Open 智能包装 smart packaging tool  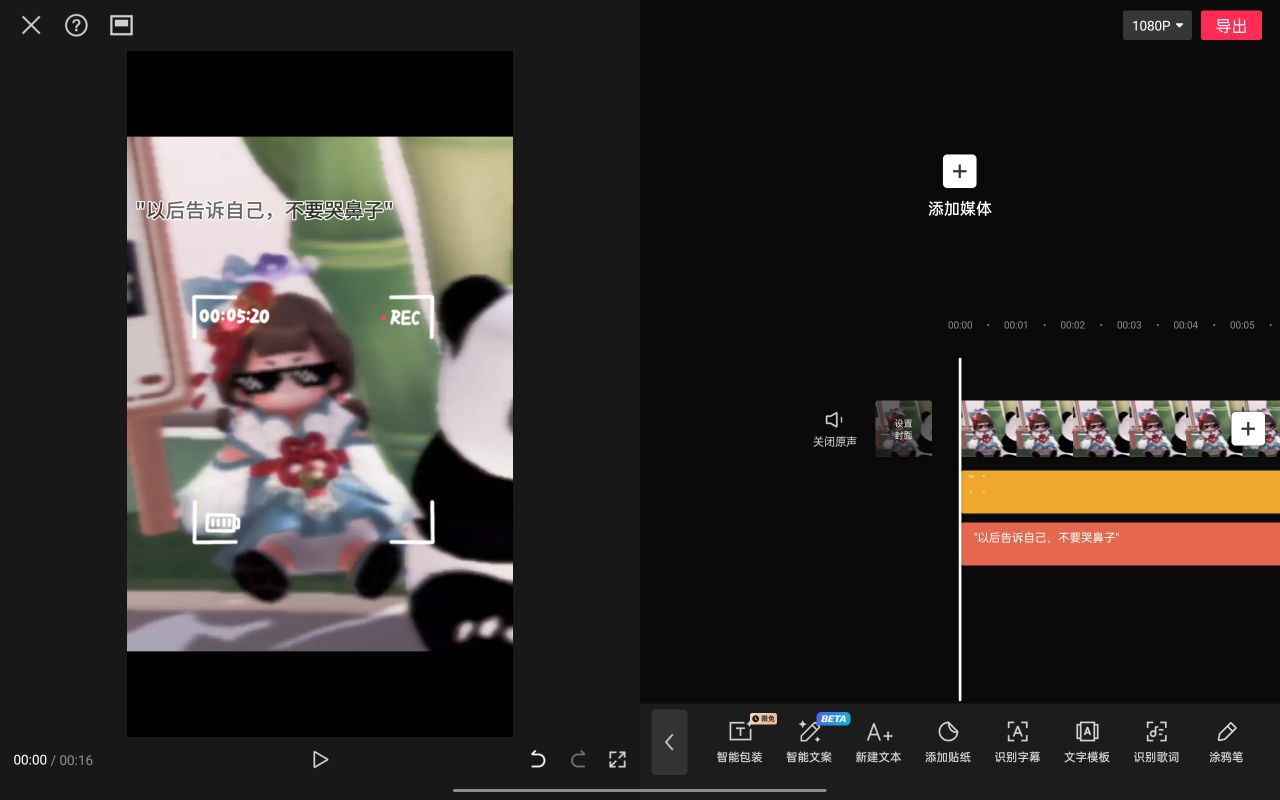click(x=740, y=742)
